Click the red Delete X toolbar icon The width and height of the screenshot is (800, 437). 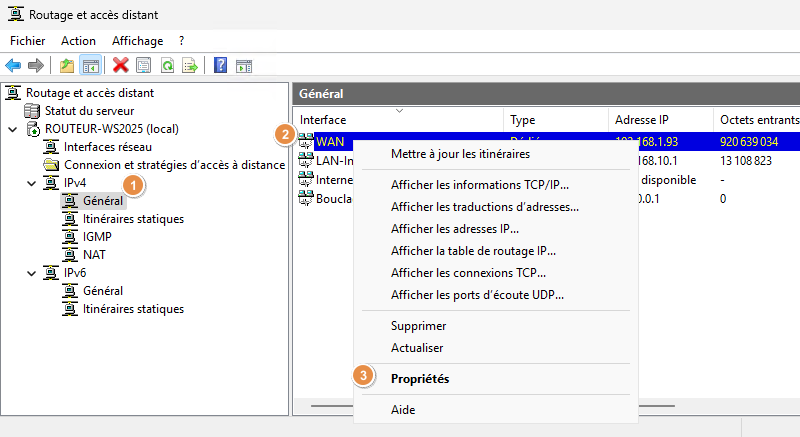(x=120, y=65)
